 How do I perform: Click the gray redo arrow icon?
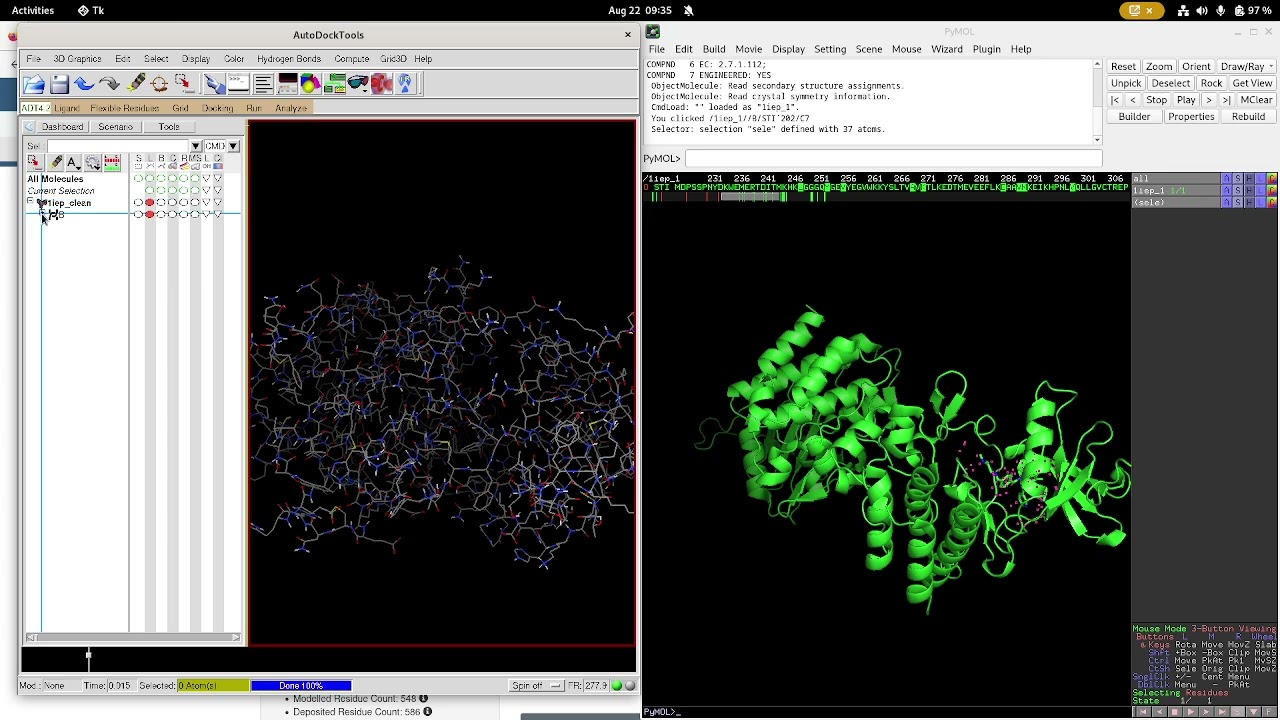[x=110, y=84]
